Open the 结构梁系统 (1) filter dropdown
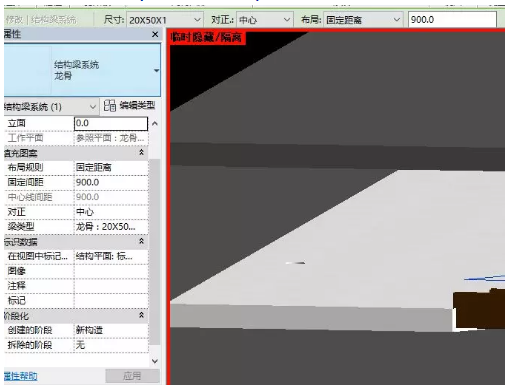The width and height of the screenshot is (513, 390). pos(51,107)
